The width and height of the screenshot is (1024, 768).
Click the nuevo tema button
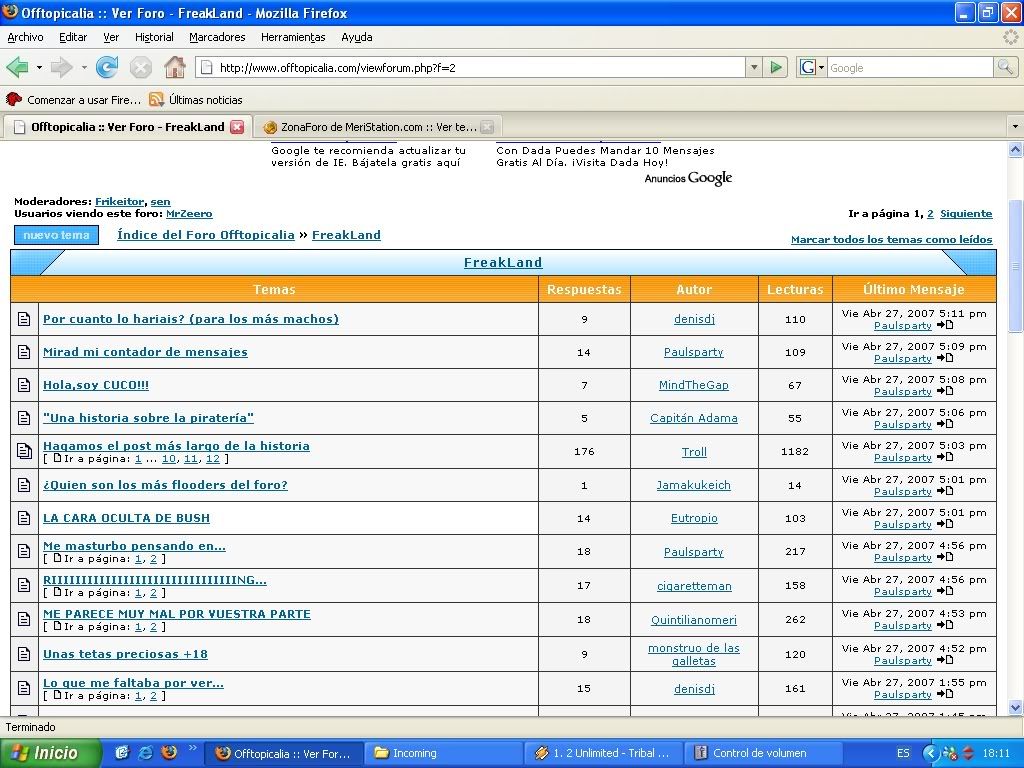pyautogui.click(x=56, y=235)
